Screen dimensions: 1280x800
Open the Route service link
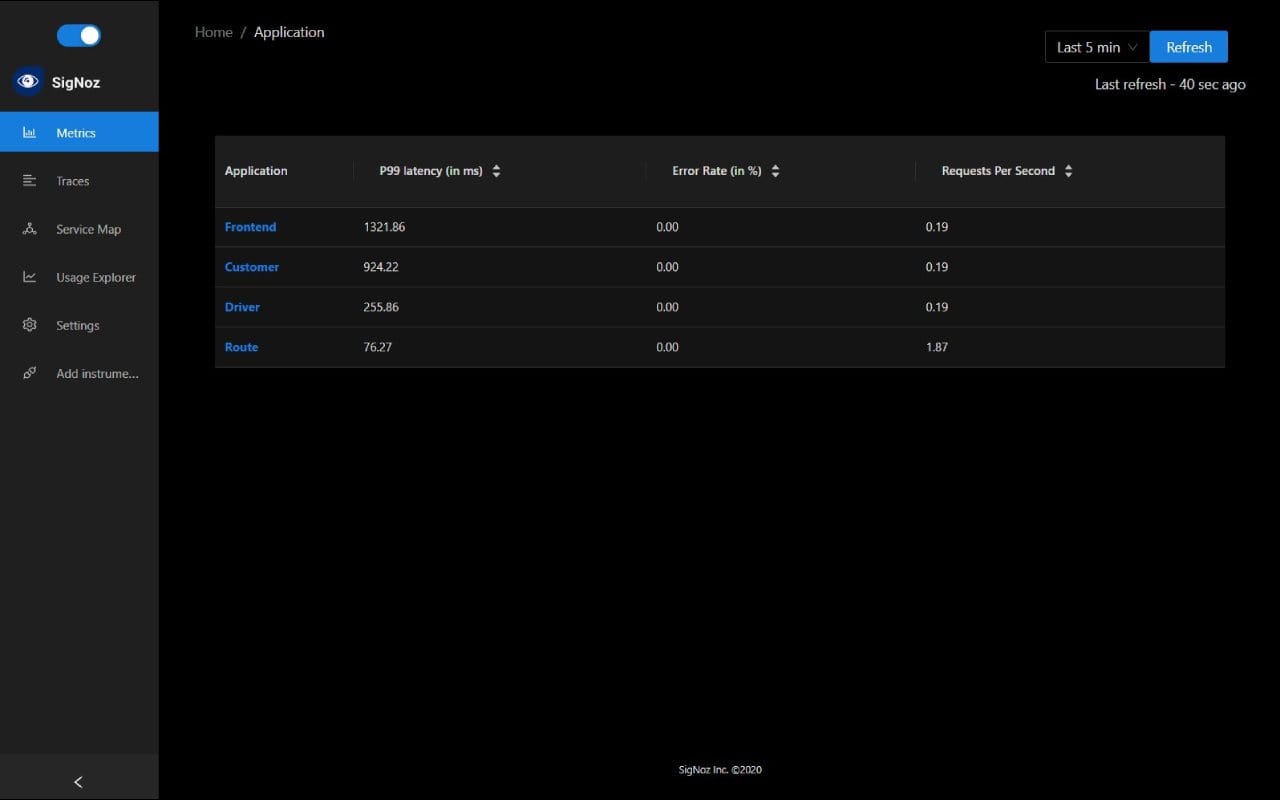point(241,347)
